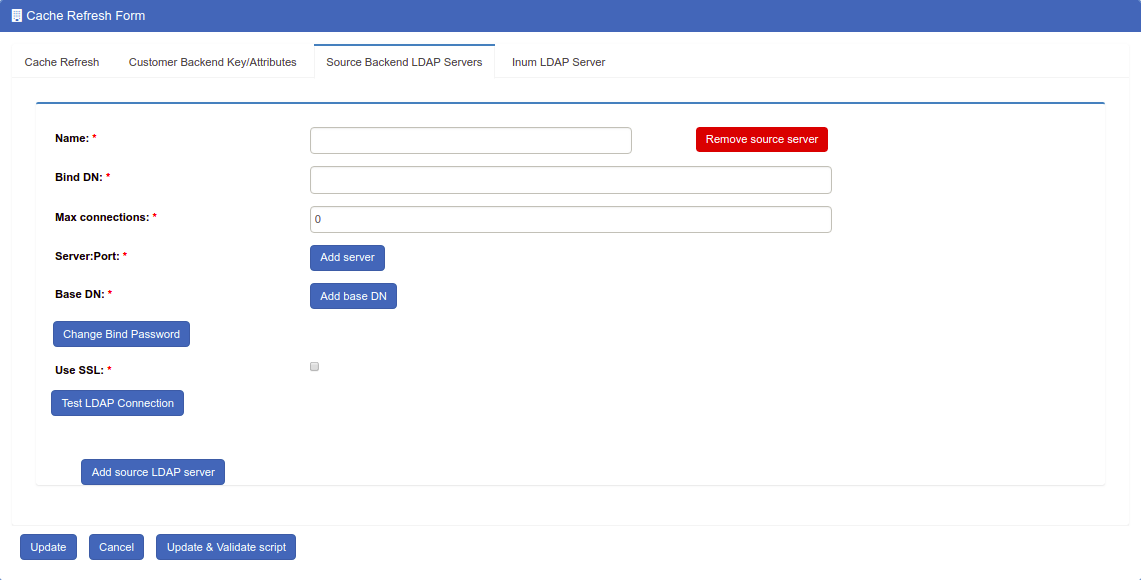Image resolution: width=1141 pixels, height=580 pixels.
Task: Click the Use SSL label
Action: pyautogui.click(x=80, y=369)
